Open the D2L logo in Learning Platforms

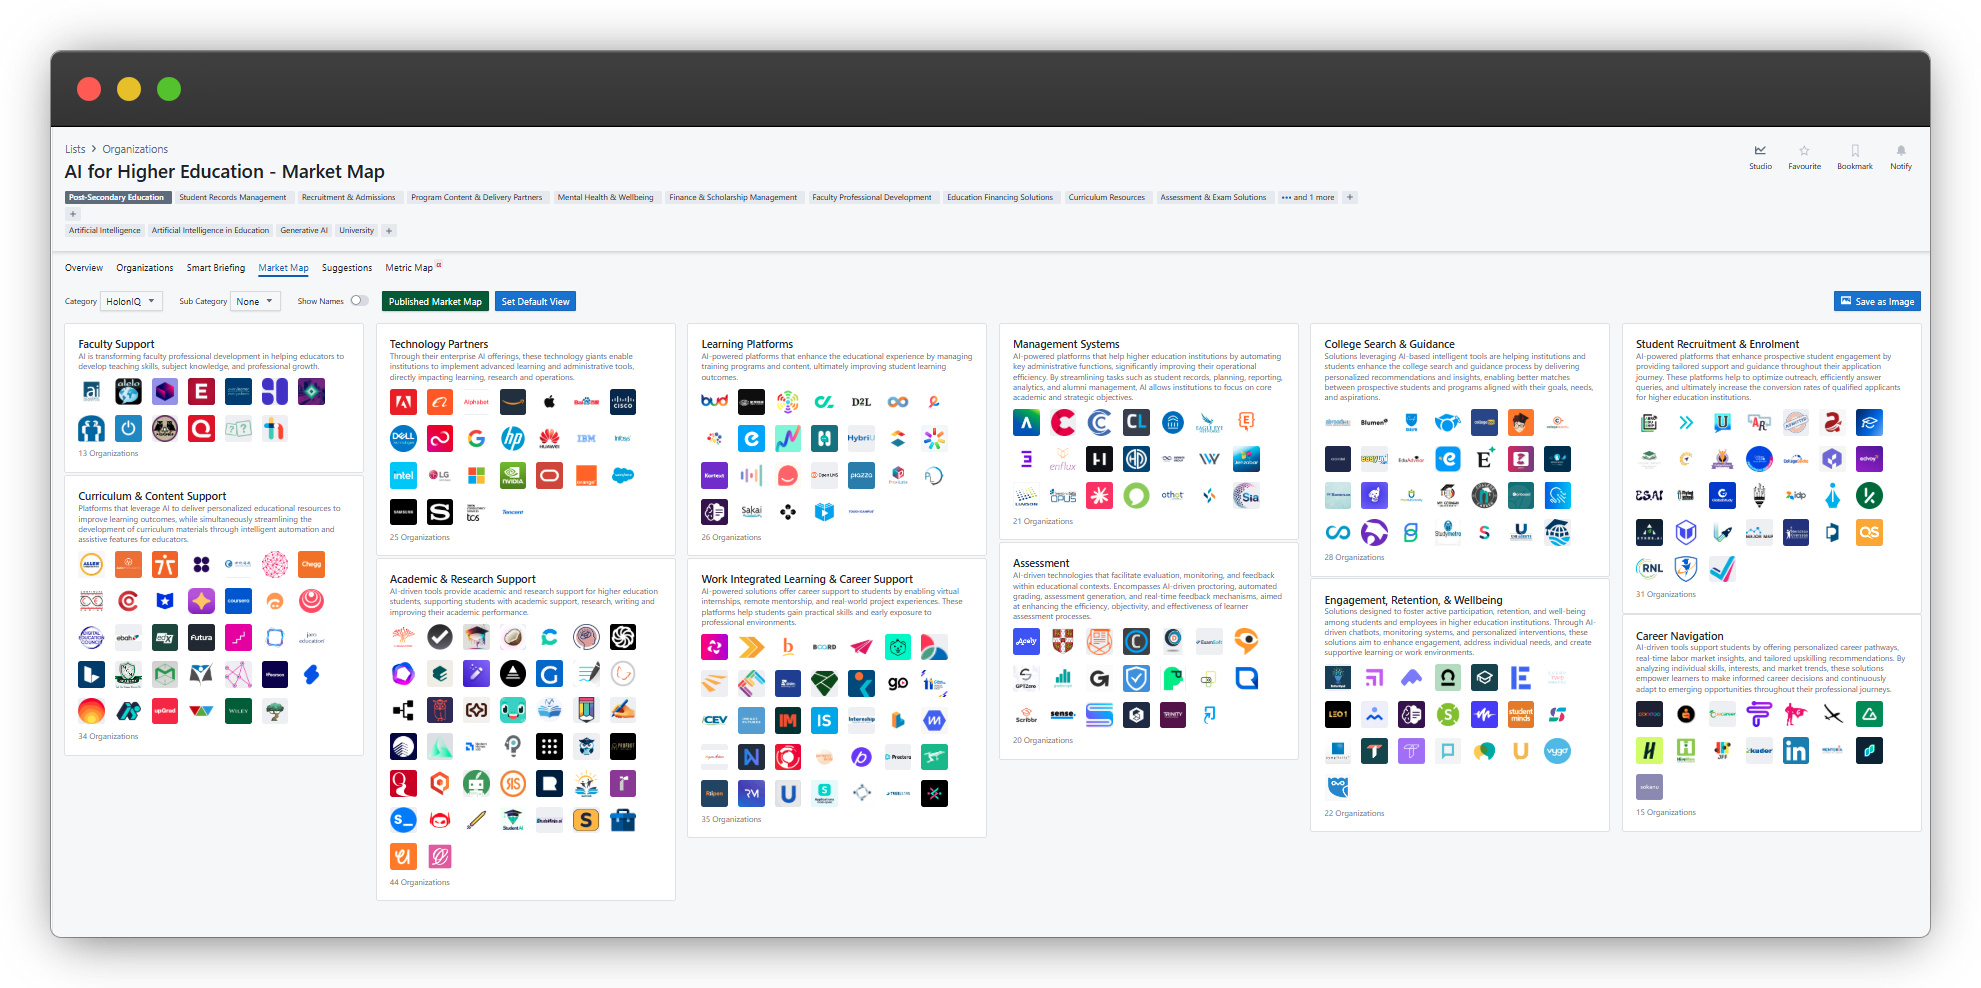tap(861, 402)
